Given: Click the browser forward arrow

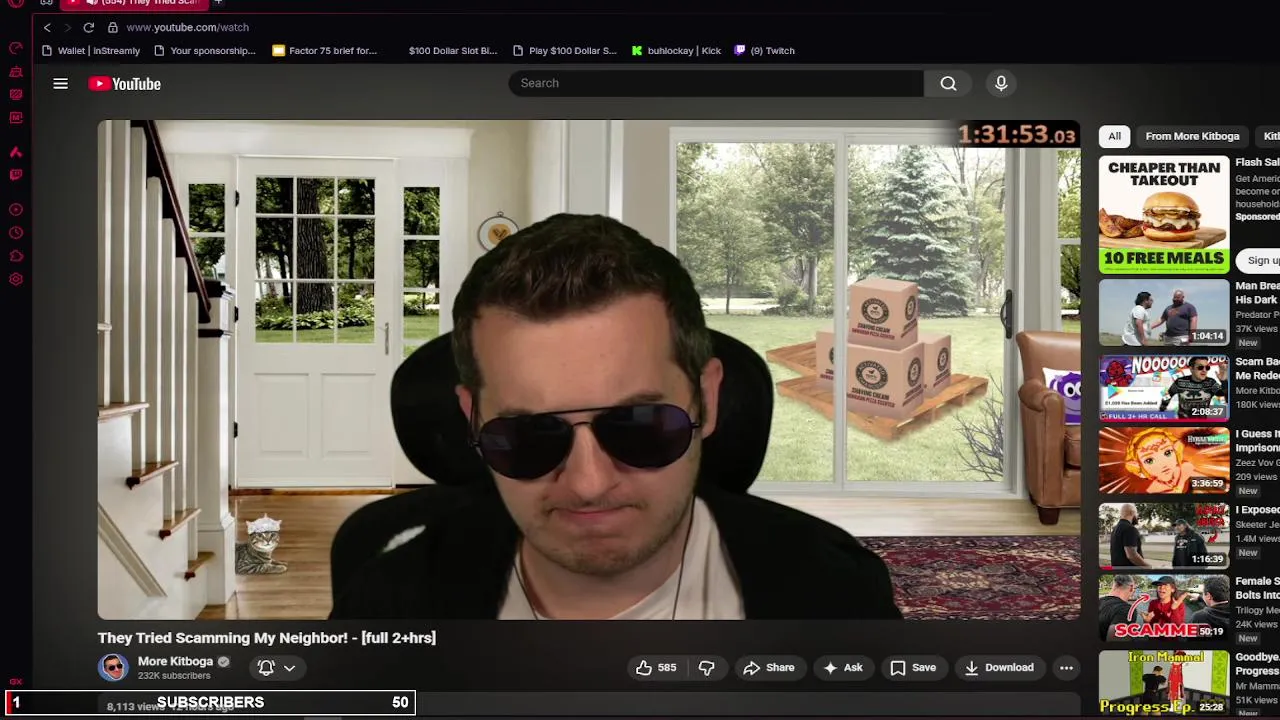Looking at the screenshot, I should pyautogui.click(x=67, y=28).
